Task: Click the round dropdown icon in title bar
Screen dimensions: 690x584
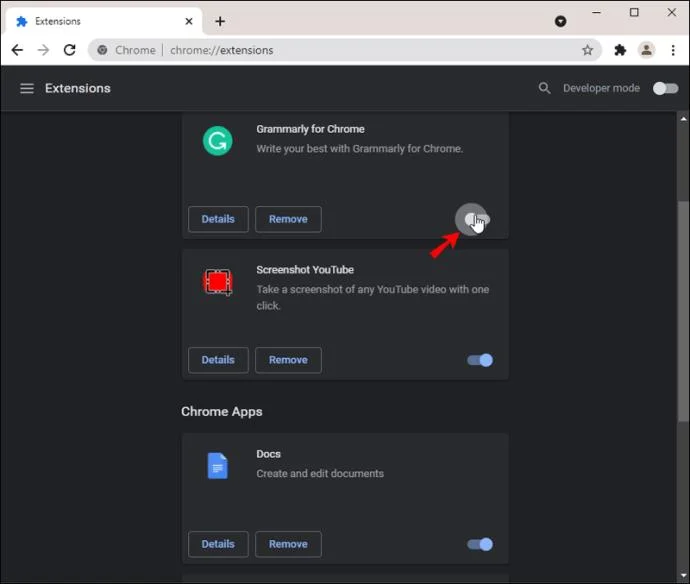Action: (560, 21)
